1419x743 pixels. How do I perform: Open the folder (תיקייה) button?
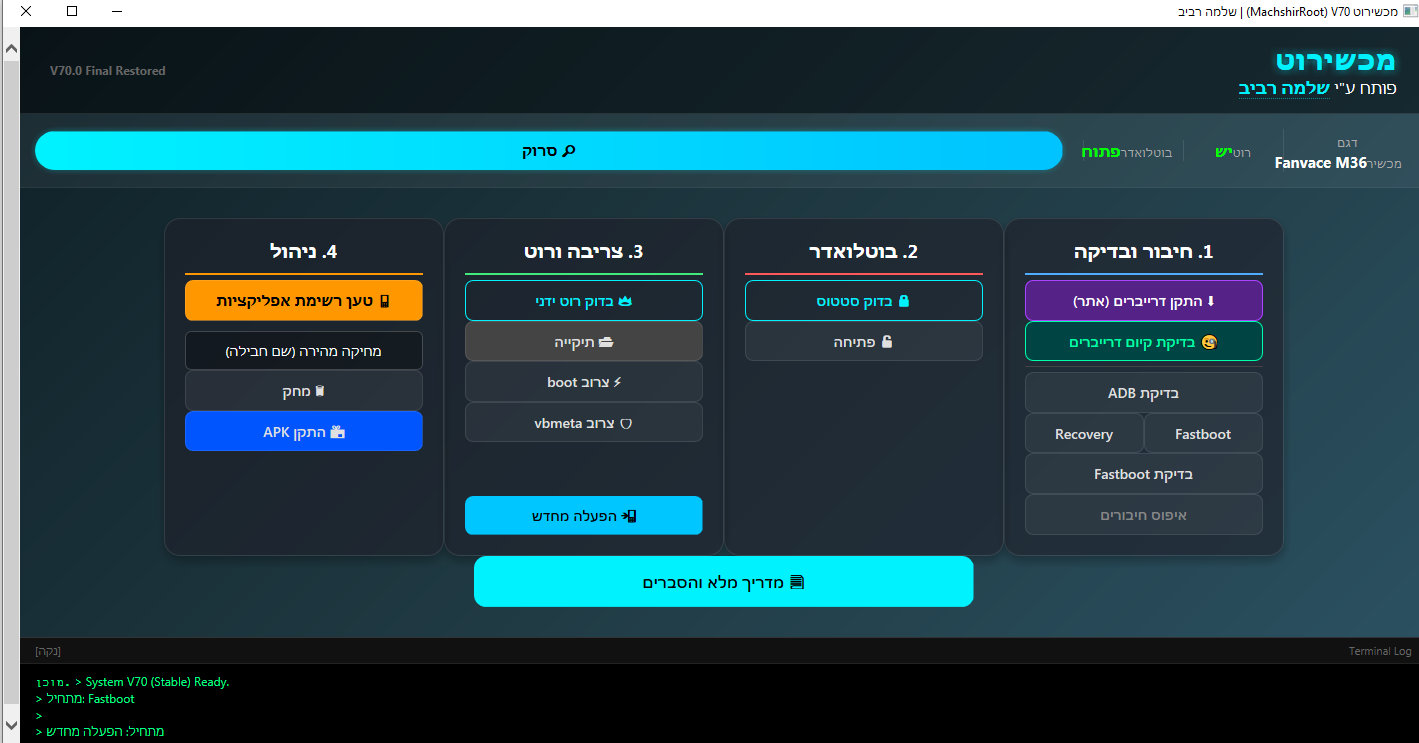(583, 342)
